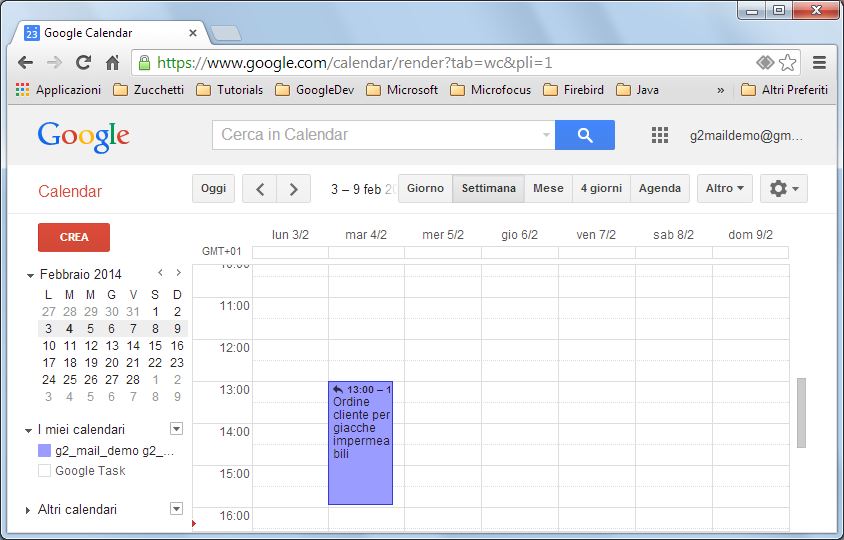Switch to Settimana view
Screen dimensions: 844x540
tap(489, 188)
